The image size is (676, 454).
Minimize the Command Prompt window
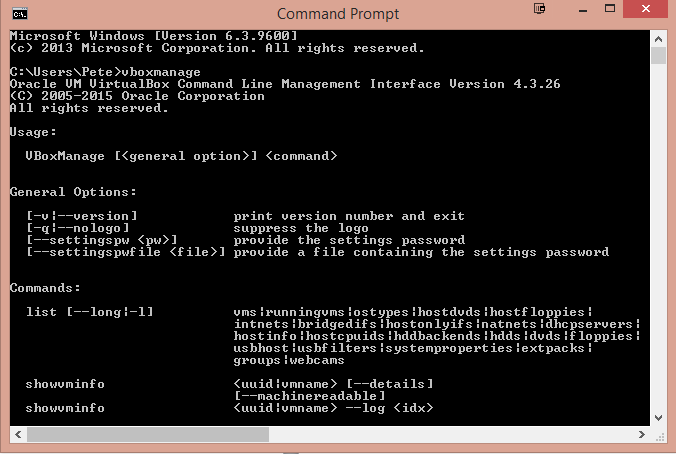(x=583, y=9)
